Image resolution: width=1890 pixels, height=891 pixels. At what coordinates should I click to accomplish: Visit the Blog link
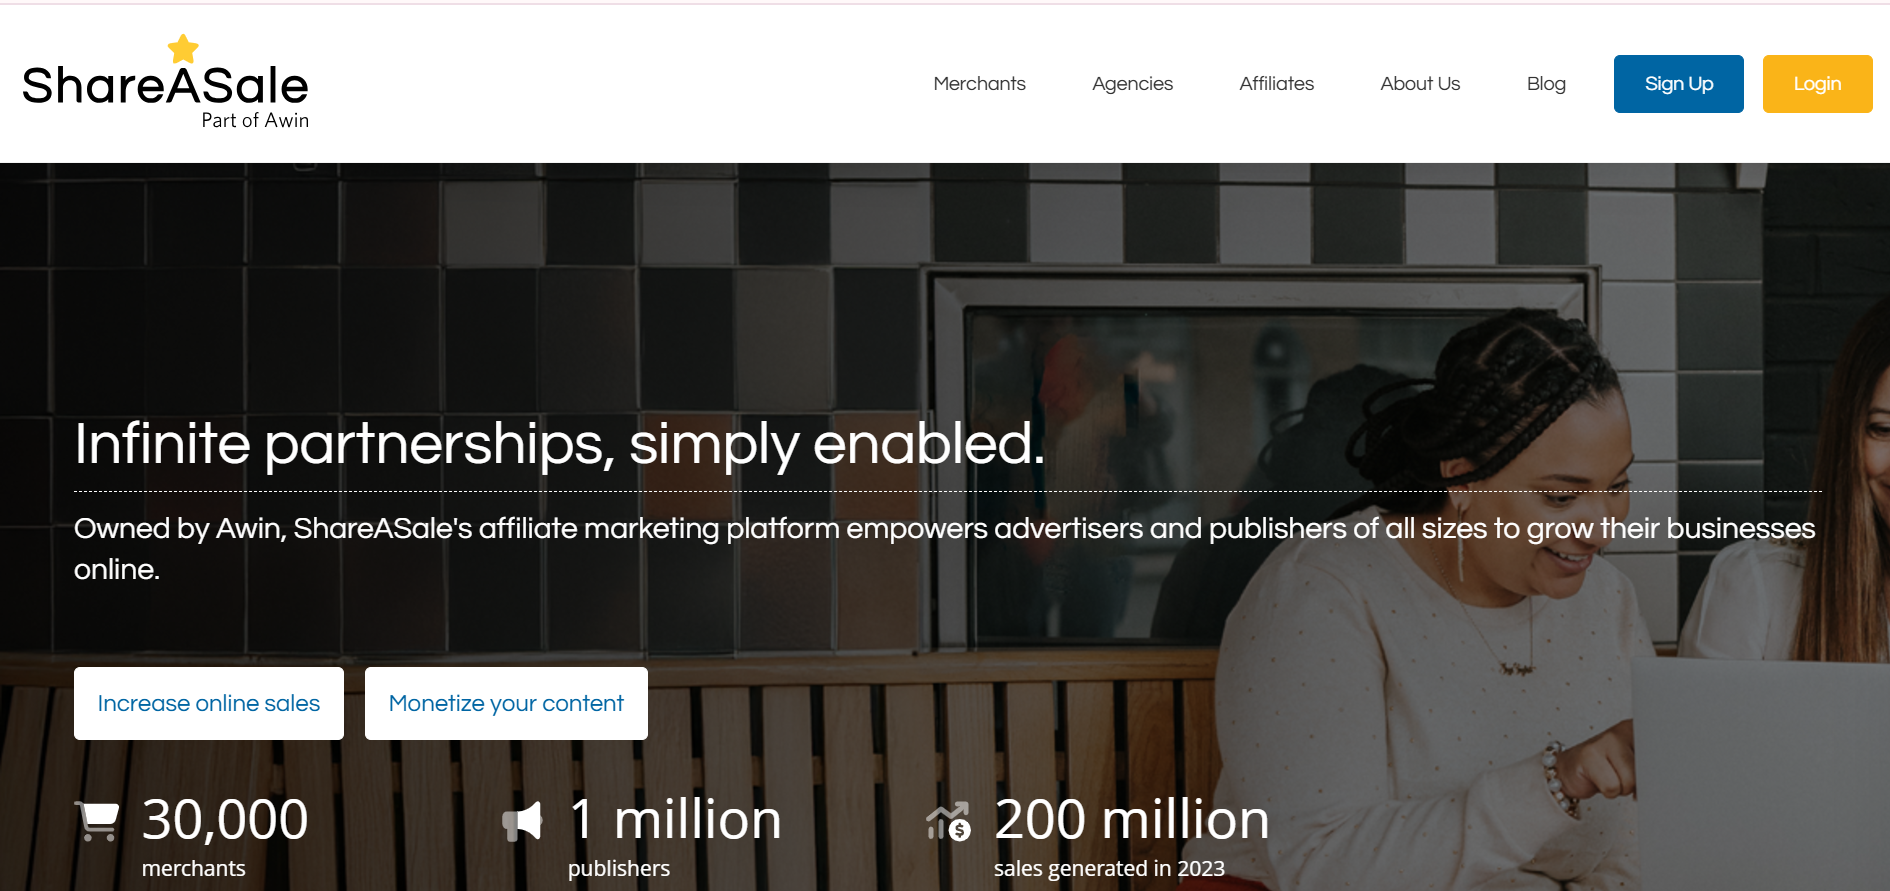click(x=1546, y=84)
